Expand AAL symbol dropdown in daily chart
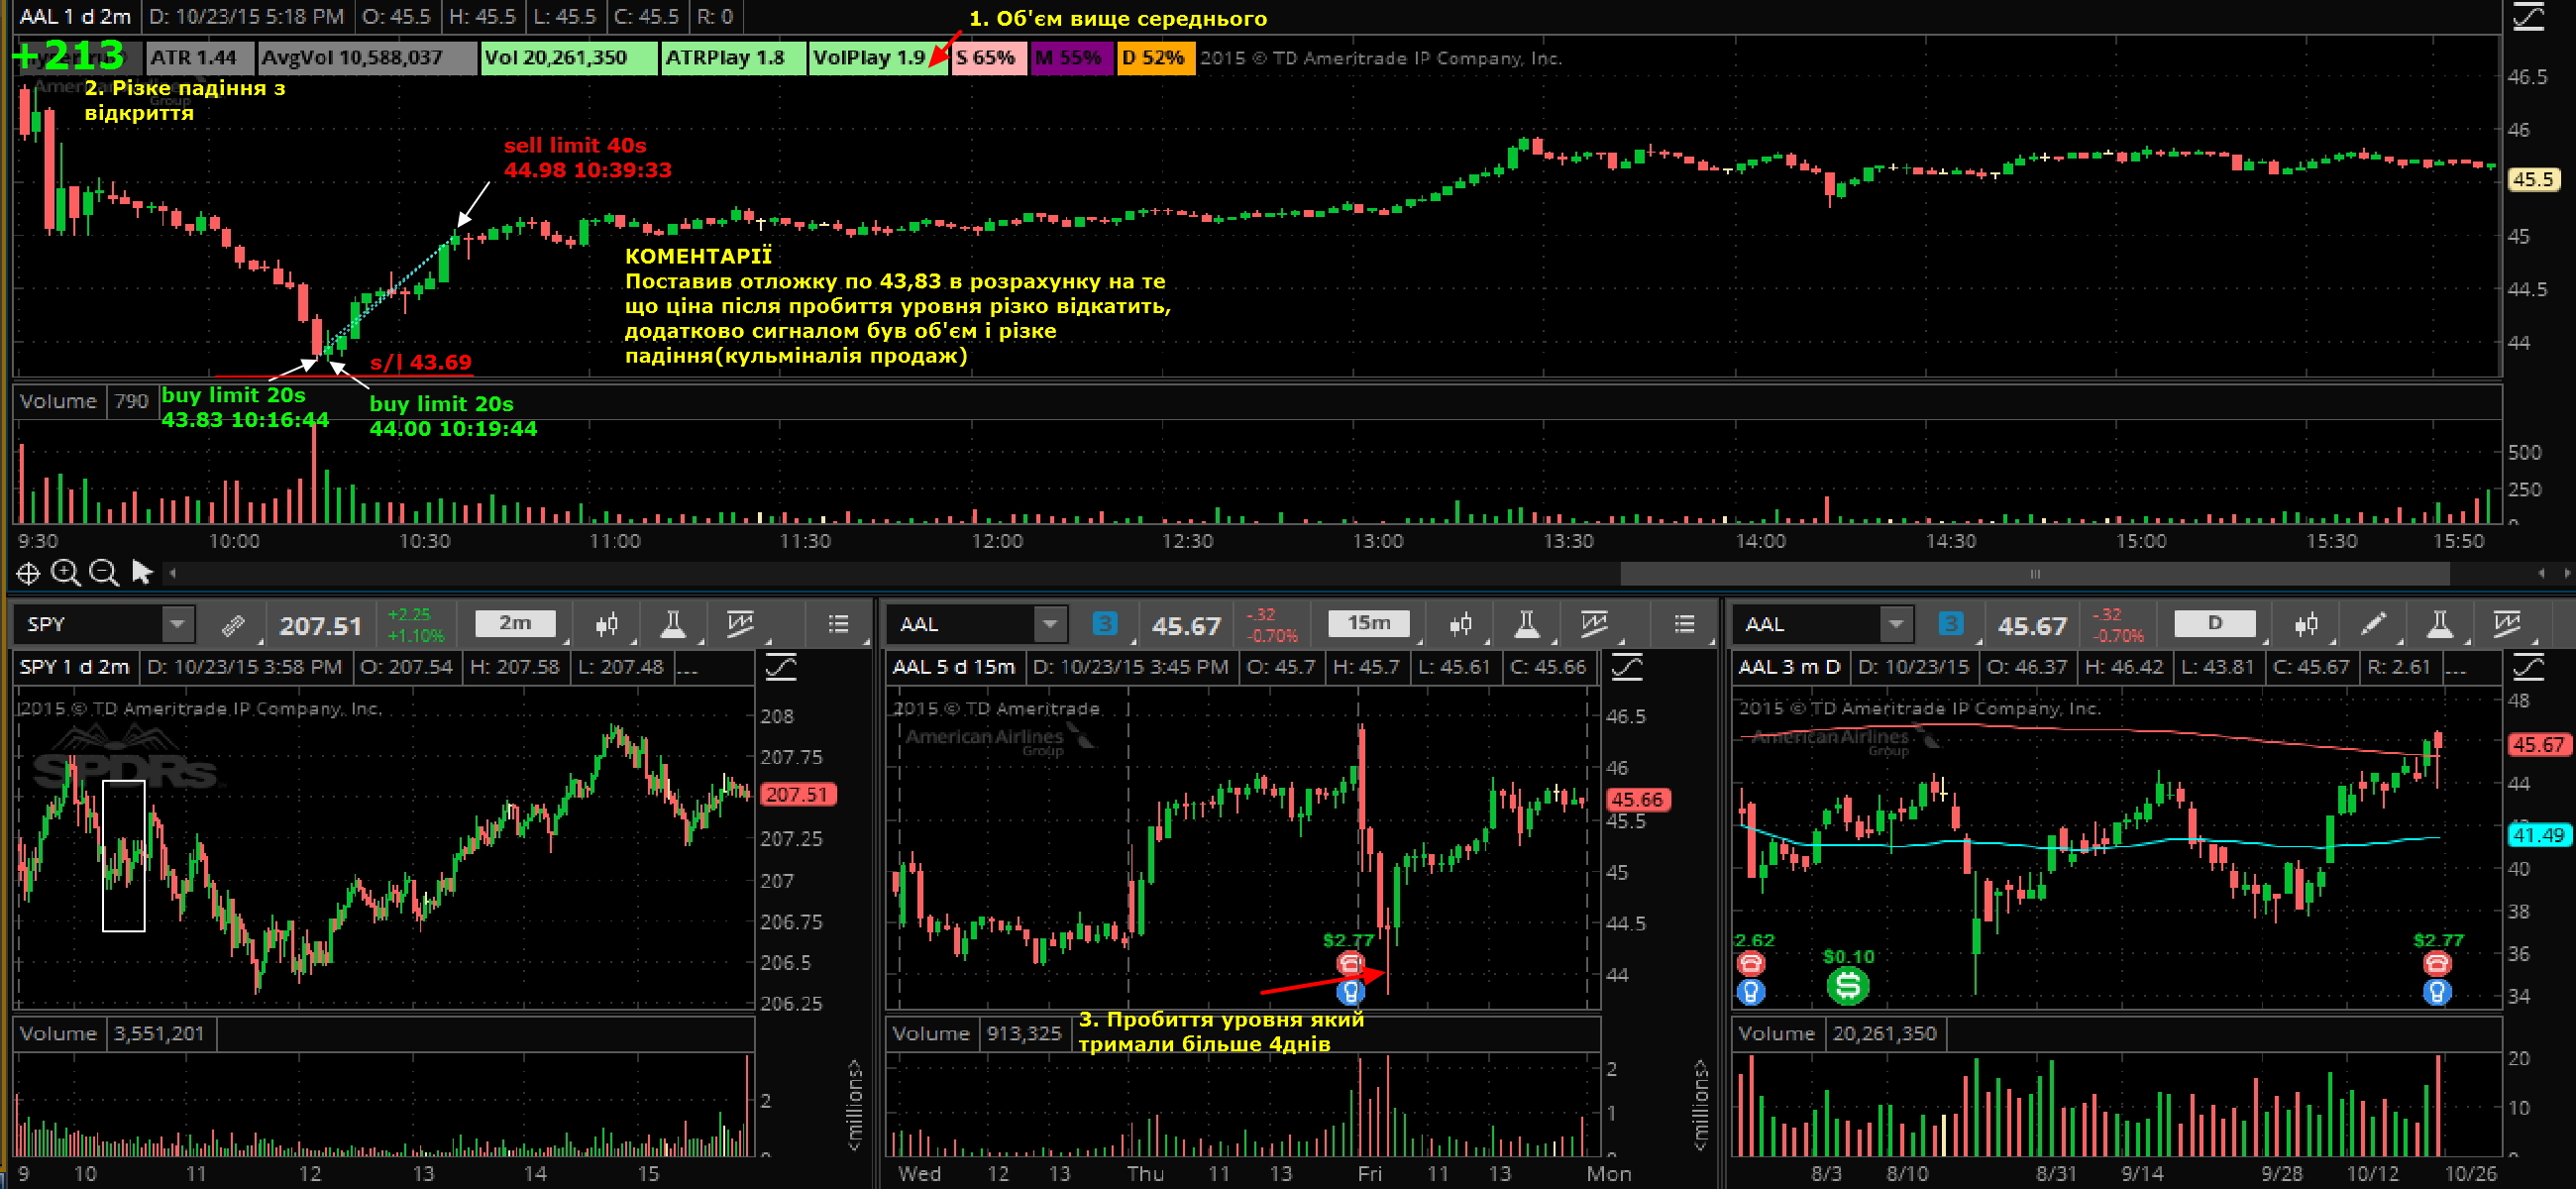Screen dimensions: 2576x1189 pyautogui.click(x=1896, y=625)
